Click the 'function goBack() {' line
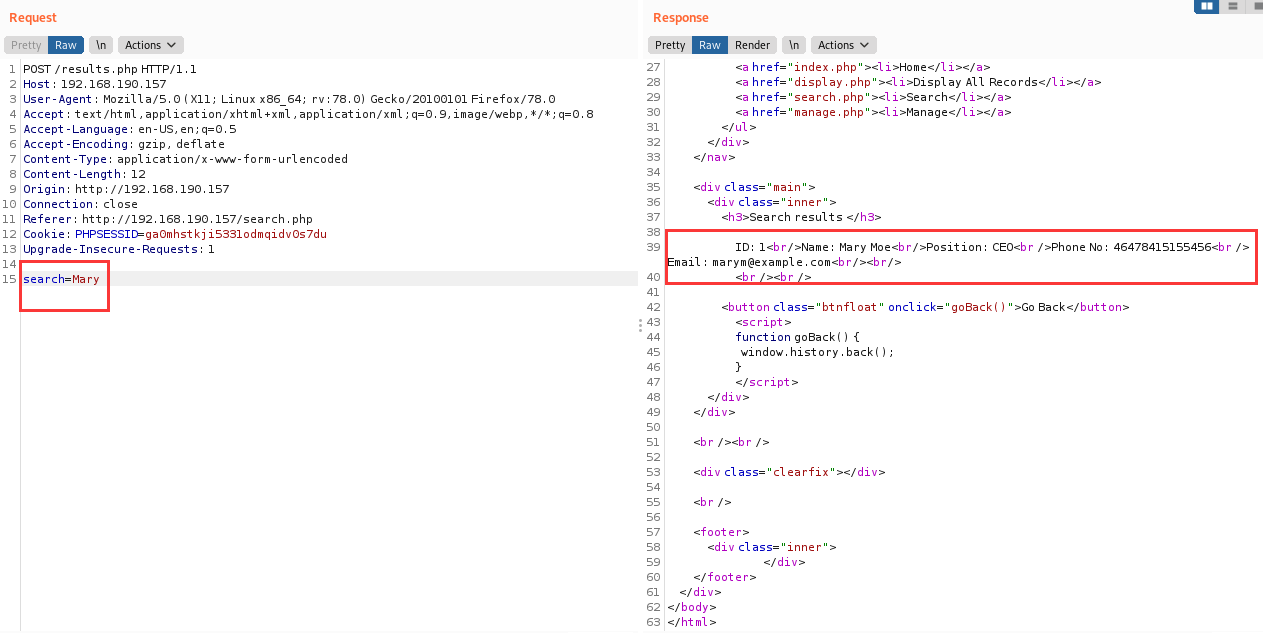This screenshot has width=1263, height=633. [x=797, y=337]
